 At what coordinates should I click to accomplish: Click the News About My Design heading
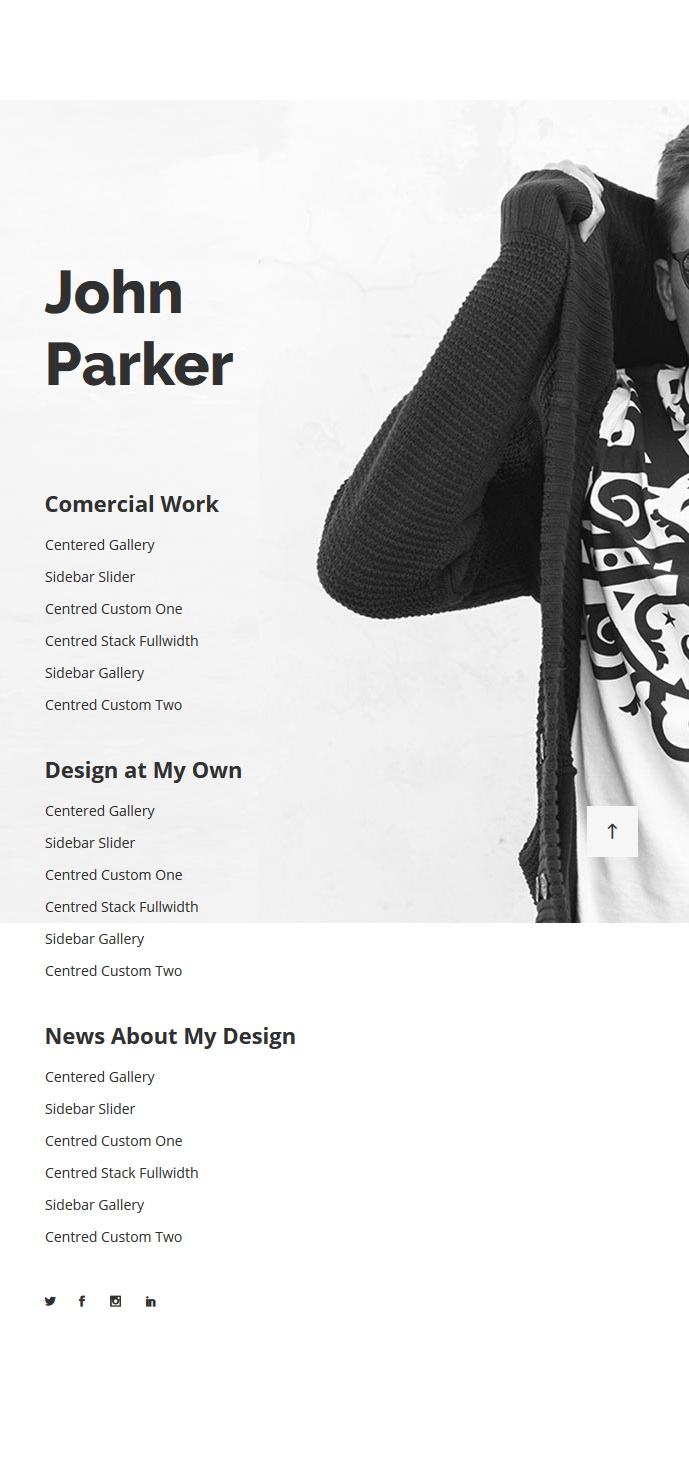tap(170, 1036)
